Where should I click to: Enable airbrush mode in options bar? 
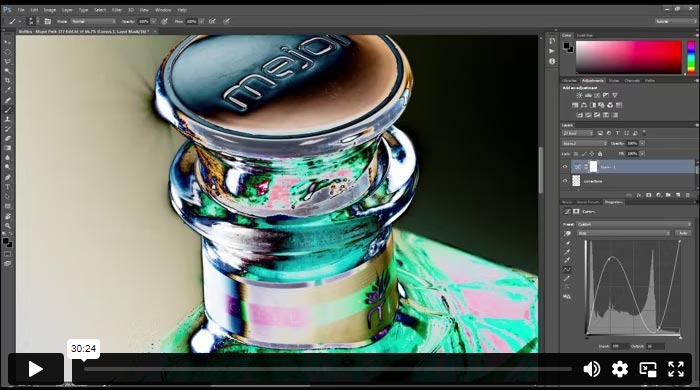click(212, 21)
